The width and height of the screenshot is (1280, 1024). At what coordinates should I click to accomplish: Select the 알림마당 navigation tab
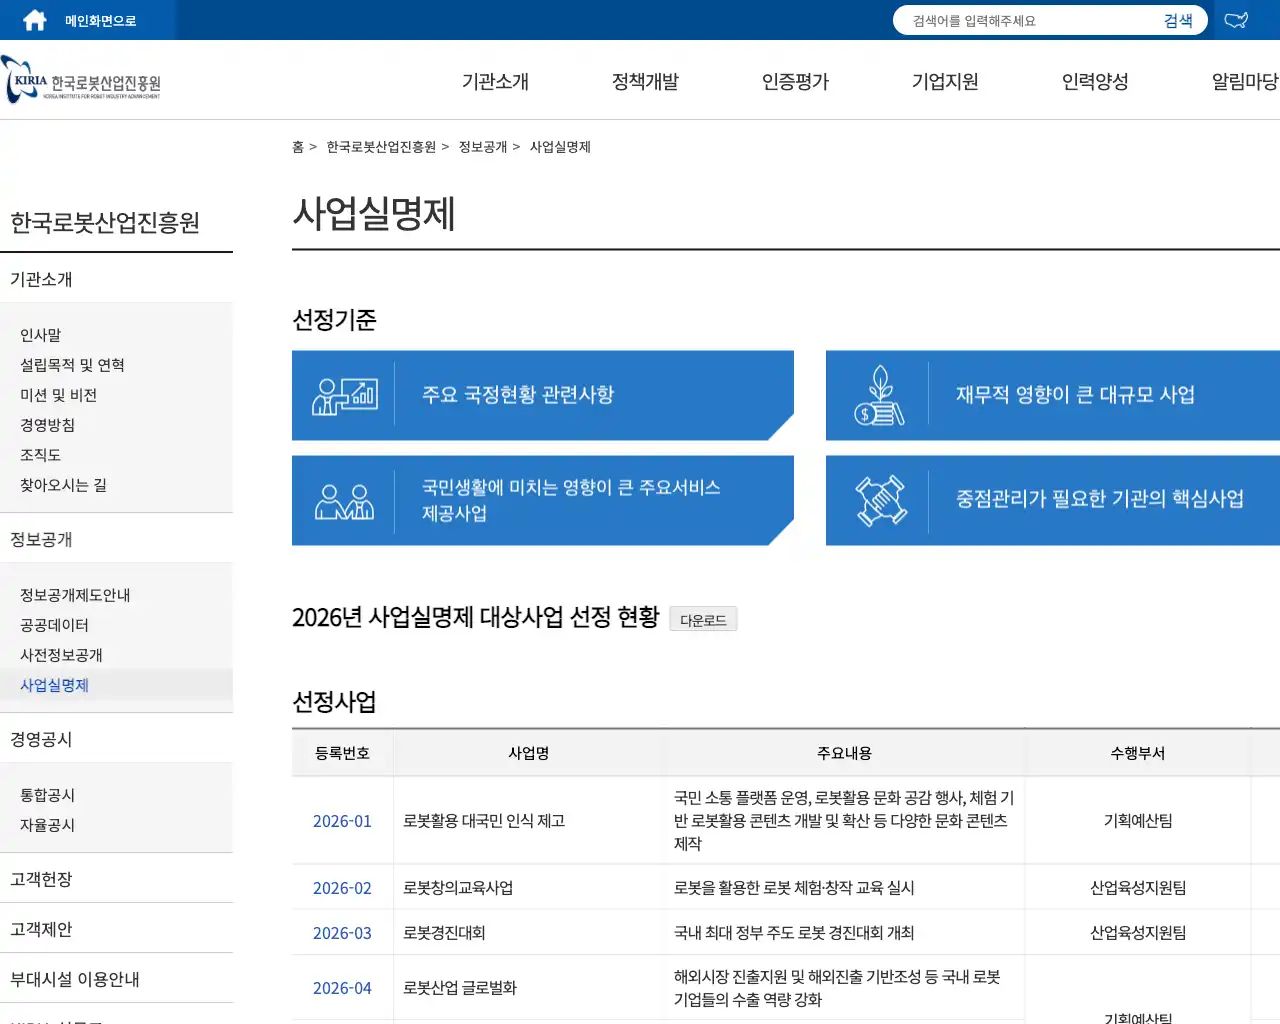1244,82
